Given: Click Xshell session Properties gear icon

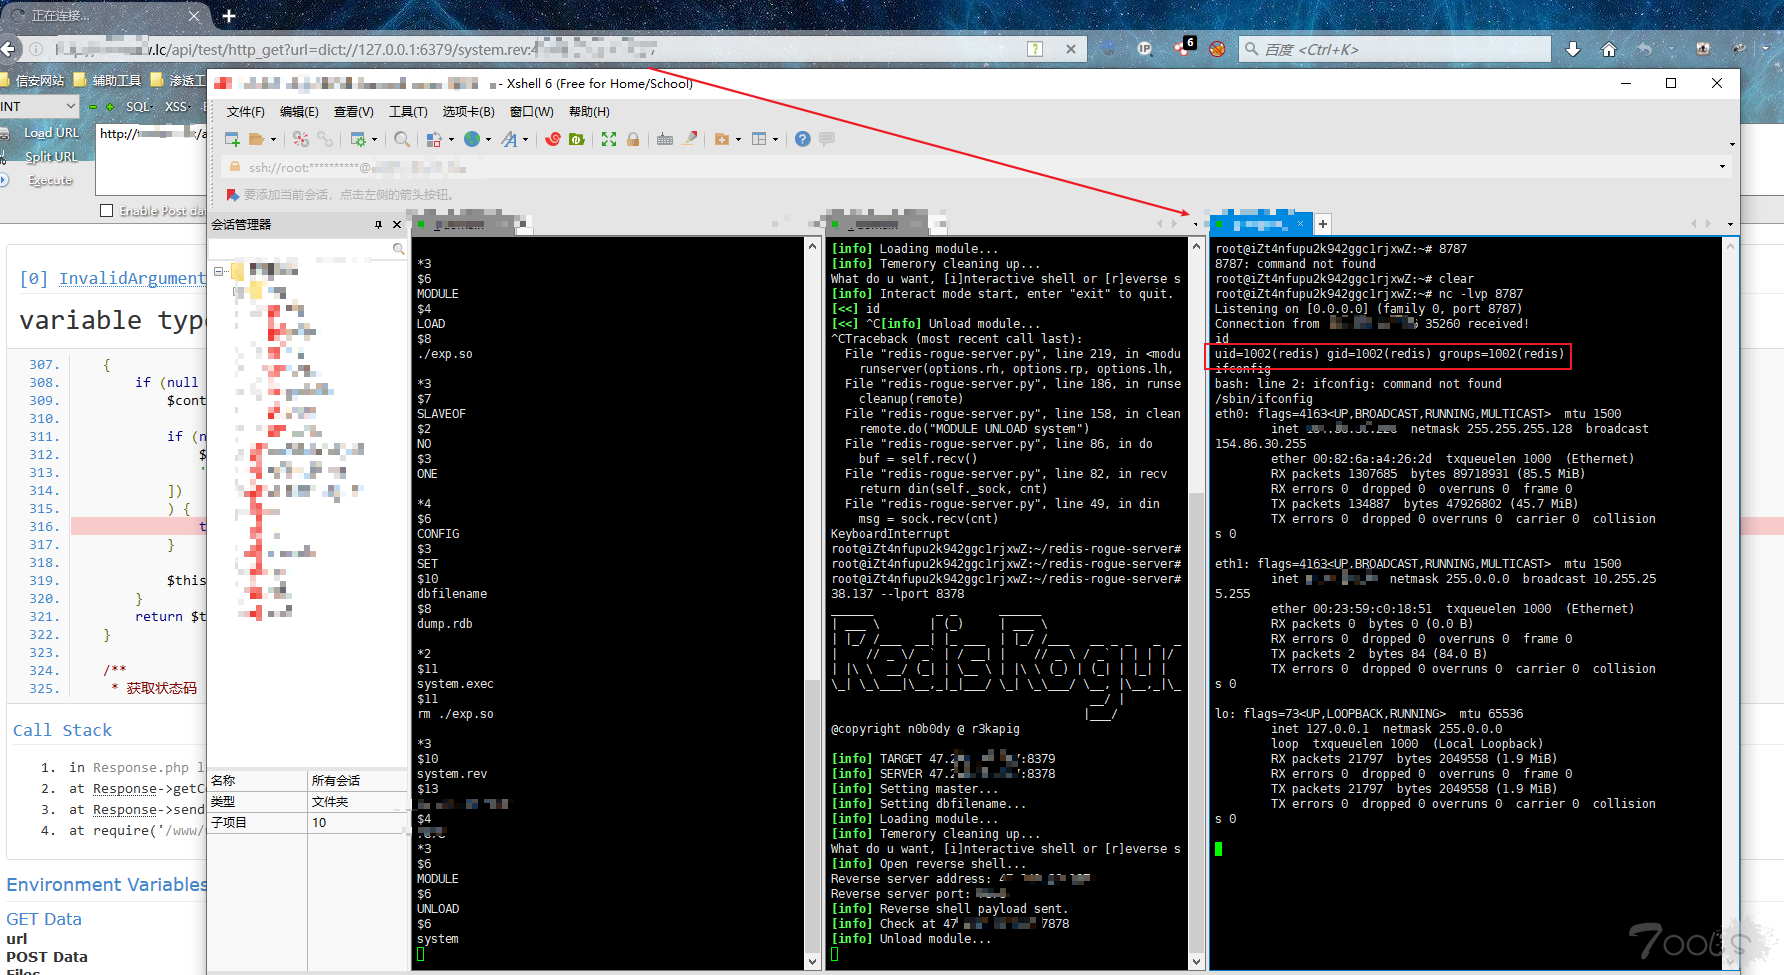Looking at the screenshot, I should pos(358,139).
